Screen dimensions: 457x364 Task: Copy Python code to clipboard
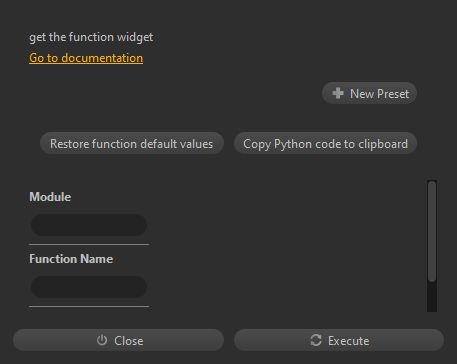[325, 143]
